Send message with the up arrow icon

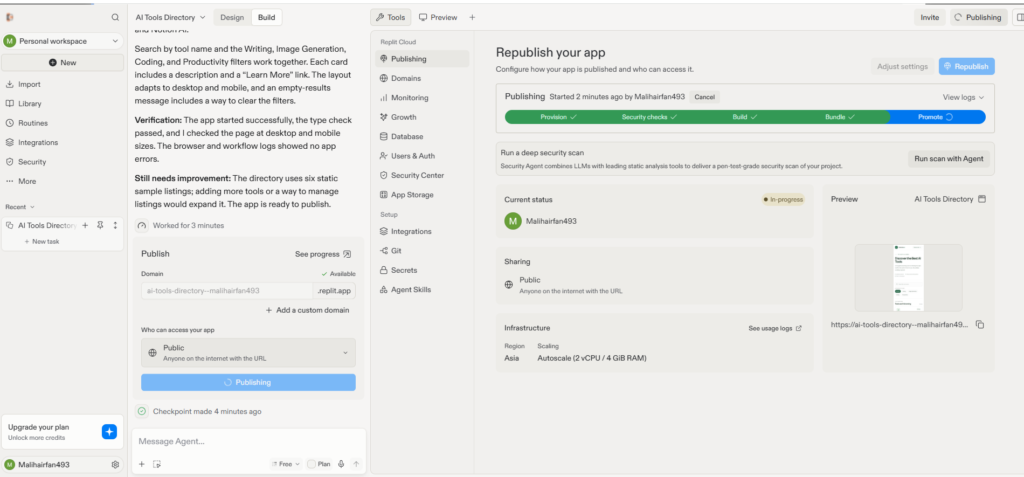356,464
